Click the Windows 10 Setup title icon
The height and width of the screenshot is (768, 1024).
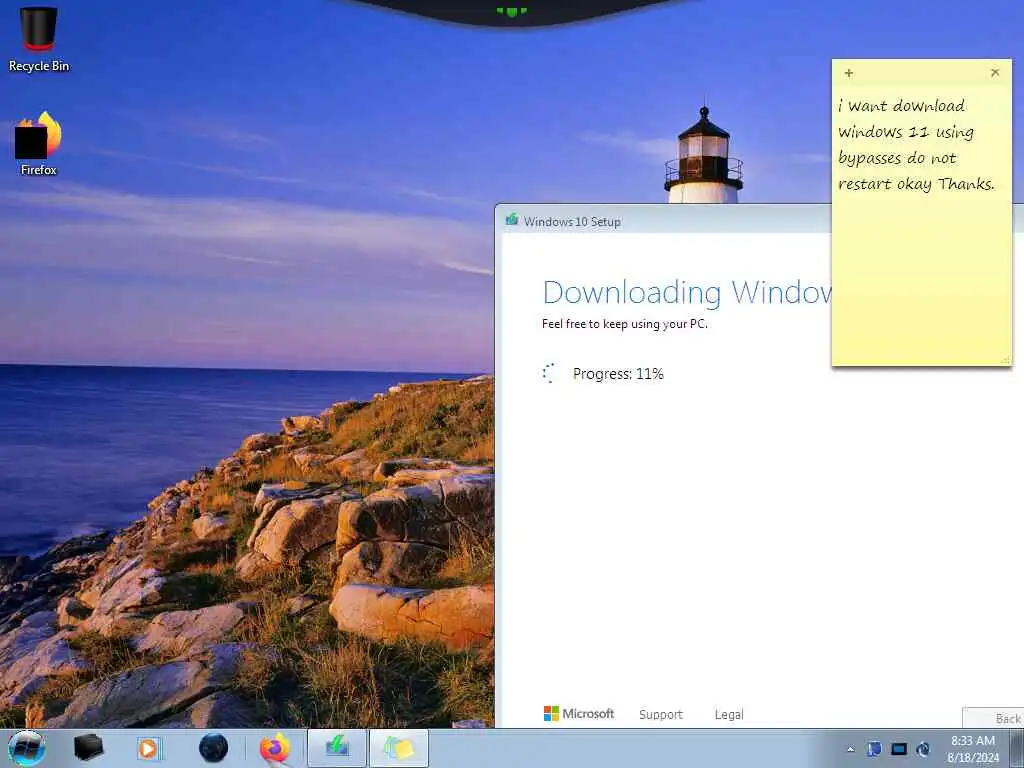click(x=511, y=220)
